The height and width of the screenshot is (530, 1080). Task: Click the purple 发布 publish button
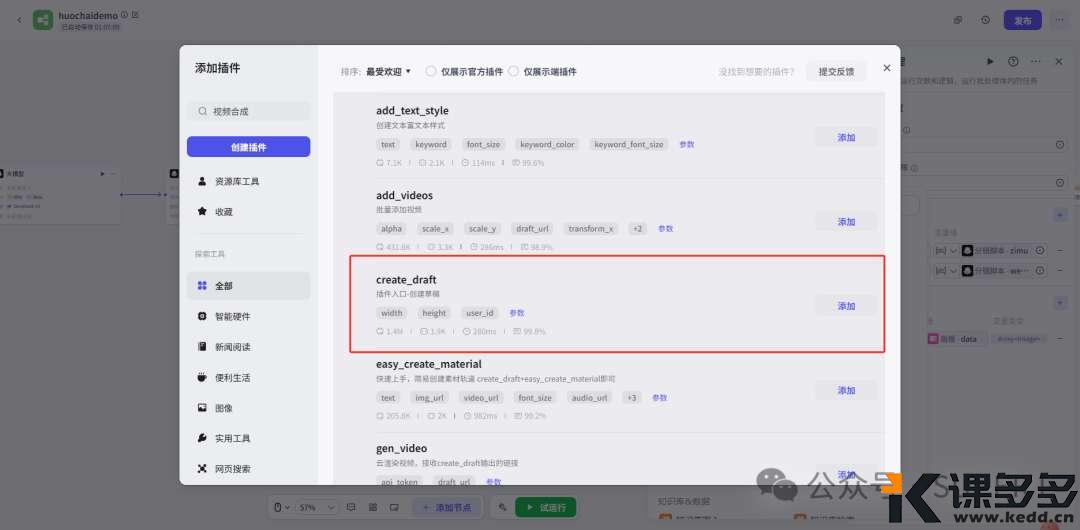tap(1022, 20)
